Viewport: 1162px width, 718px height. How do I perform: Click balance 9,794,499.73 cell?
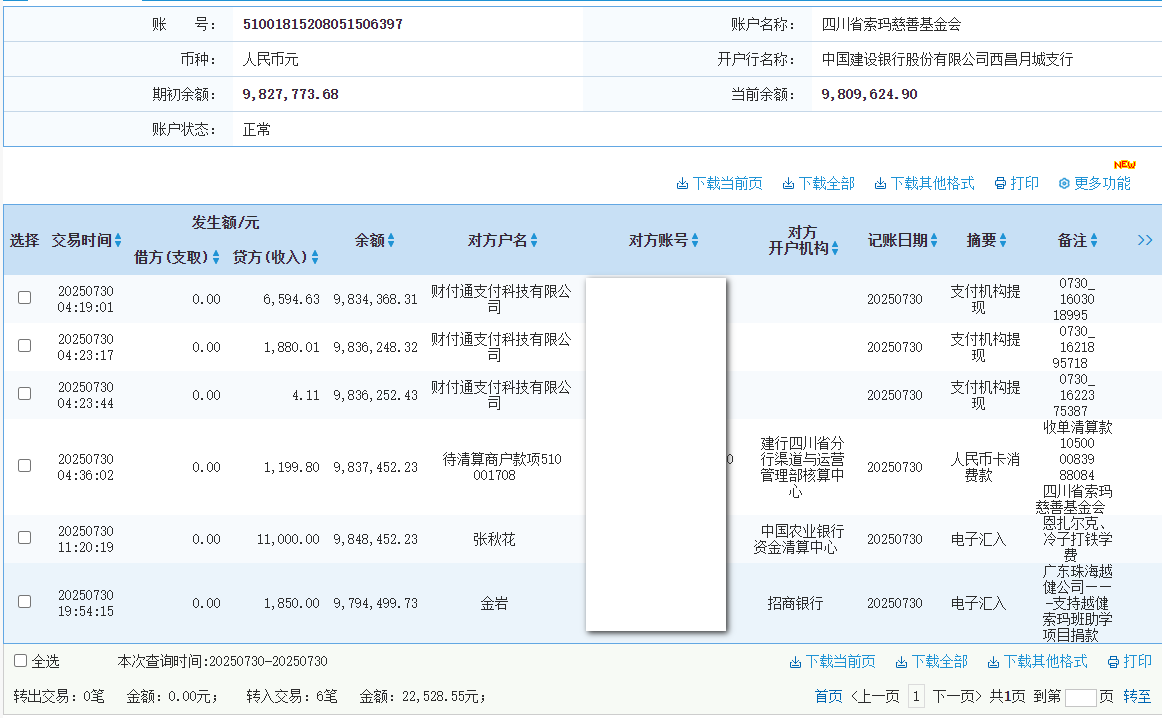point(376,603)
